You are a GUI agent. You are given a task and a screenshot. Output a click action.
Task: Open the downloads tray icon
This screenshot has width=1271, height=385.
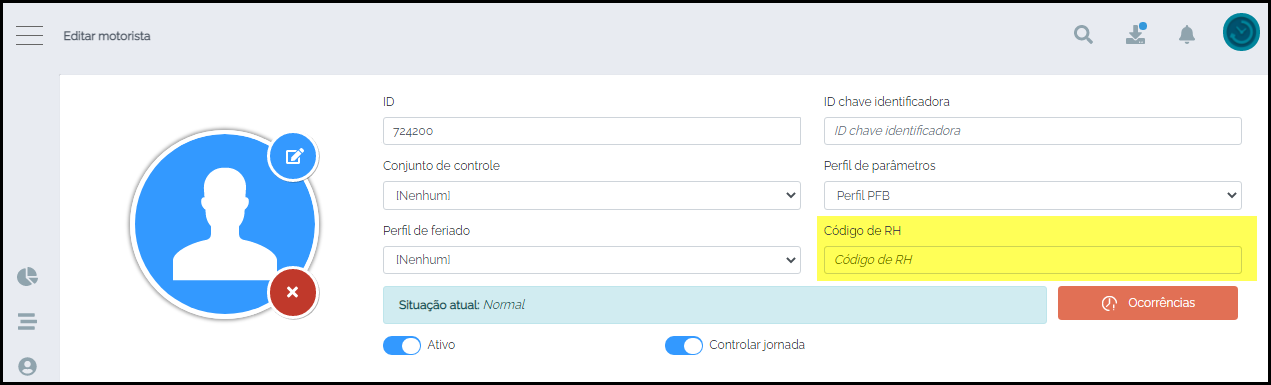(x=1135, y=34)
